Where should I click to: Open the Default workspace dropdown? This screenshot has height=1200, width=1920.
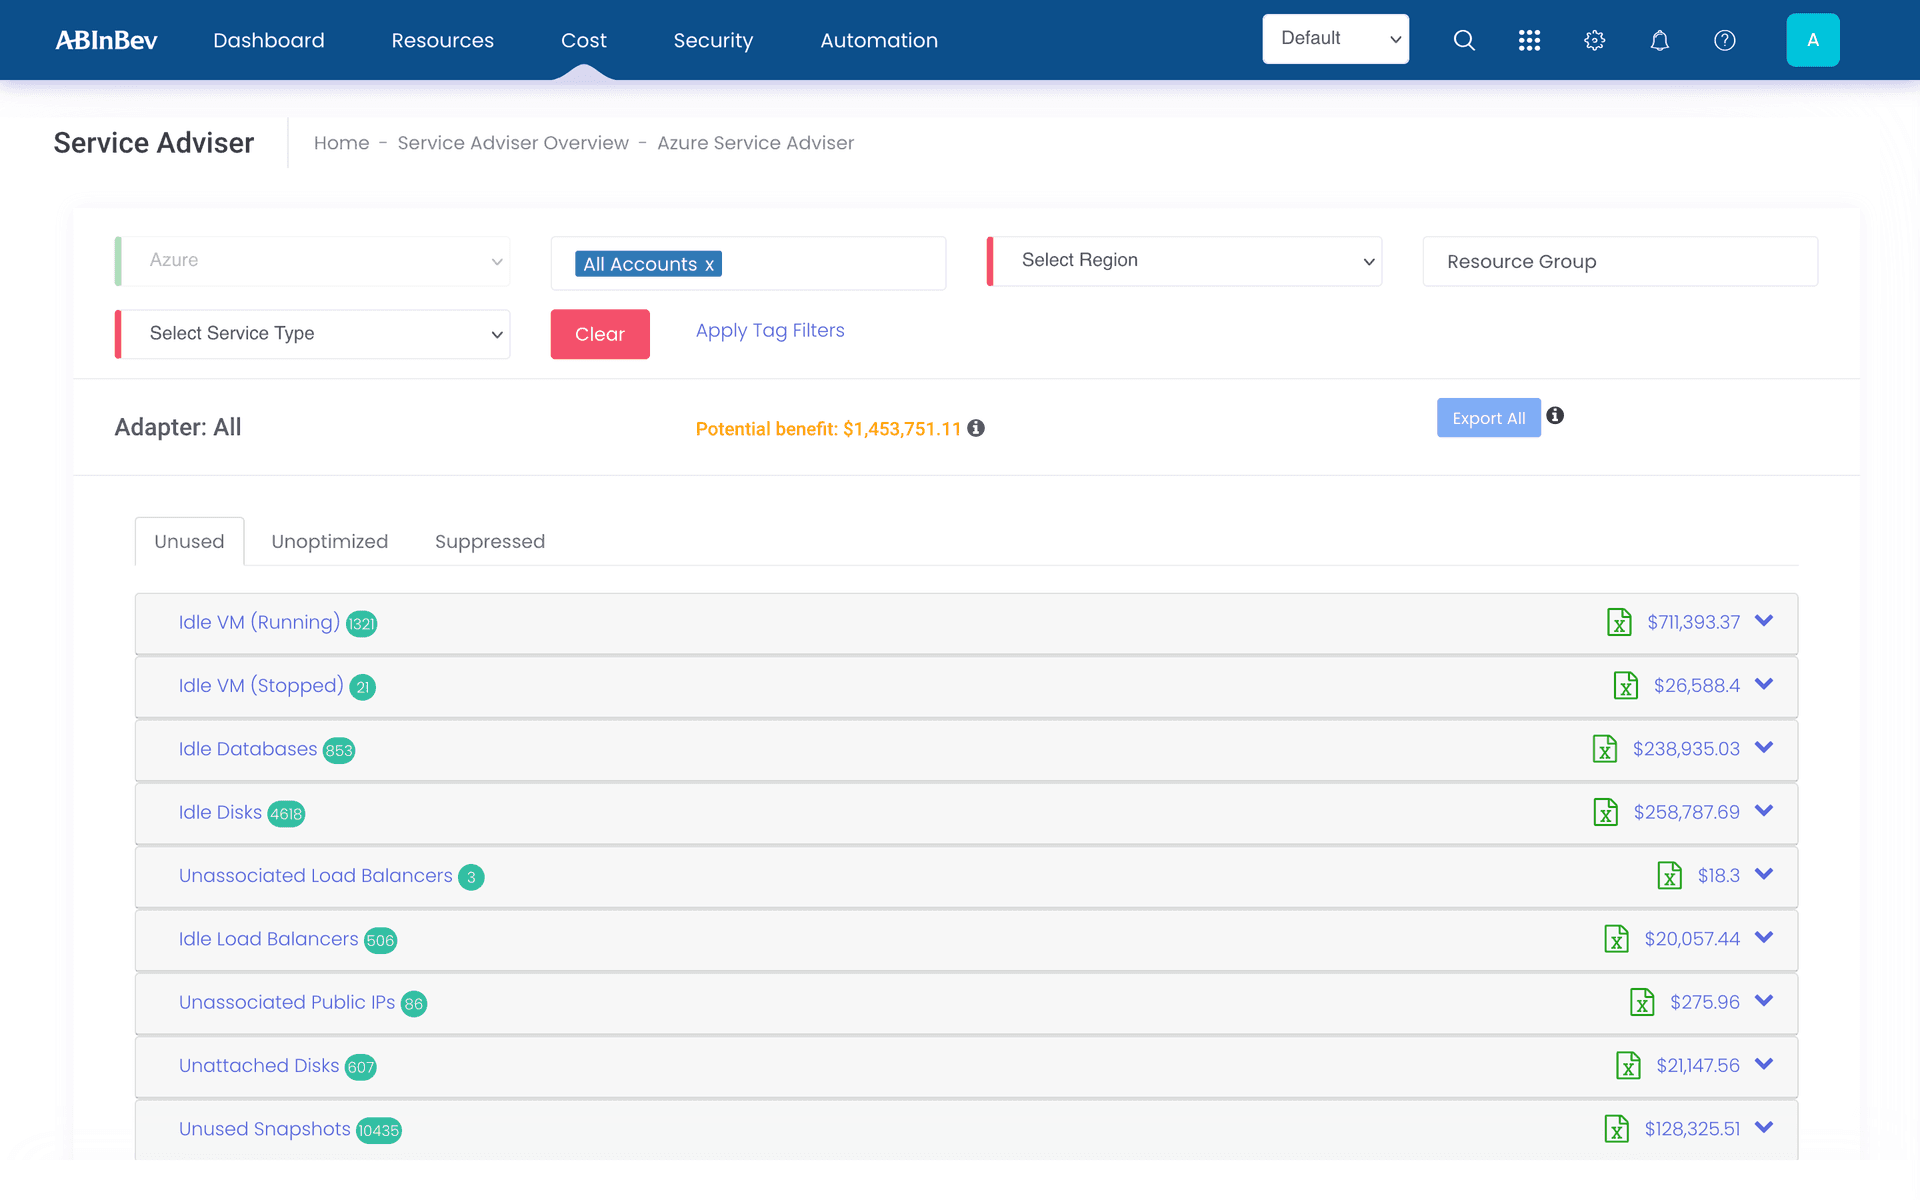tap(1335, 38)
